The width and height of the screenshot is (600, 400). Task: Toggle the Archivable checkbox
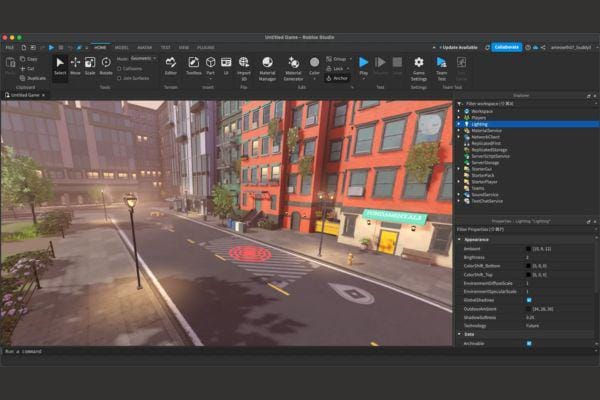click(x=529, y=344)
